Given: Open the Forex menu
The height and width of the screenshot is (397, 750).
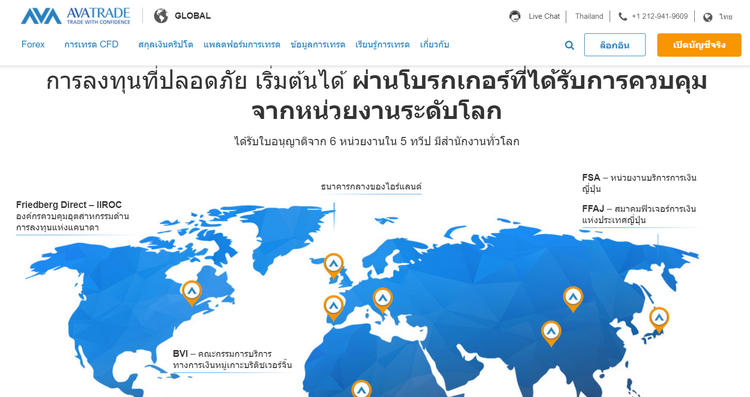Looking at the screenshot, I should 33,44.
